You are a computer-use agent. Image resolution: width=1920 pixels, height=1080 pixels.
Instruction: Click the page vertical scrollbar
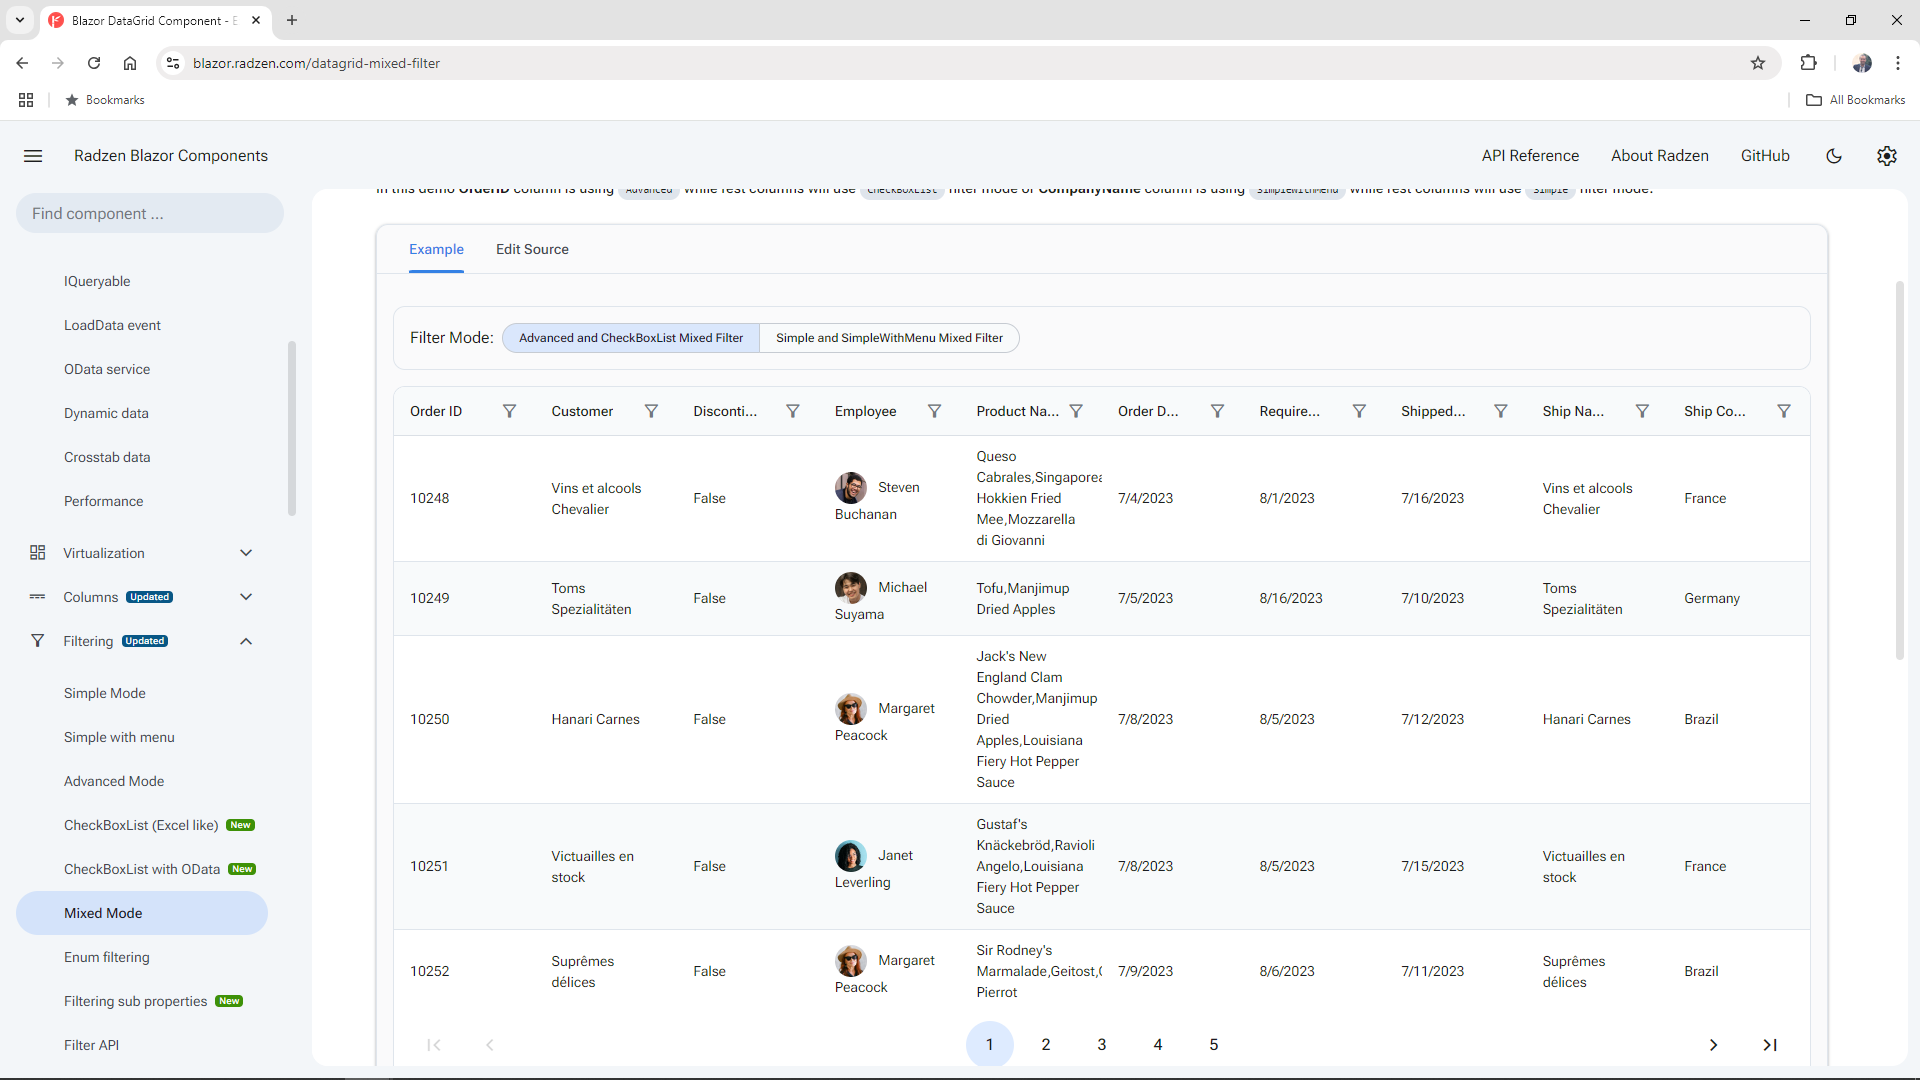tap(1900, 470)
